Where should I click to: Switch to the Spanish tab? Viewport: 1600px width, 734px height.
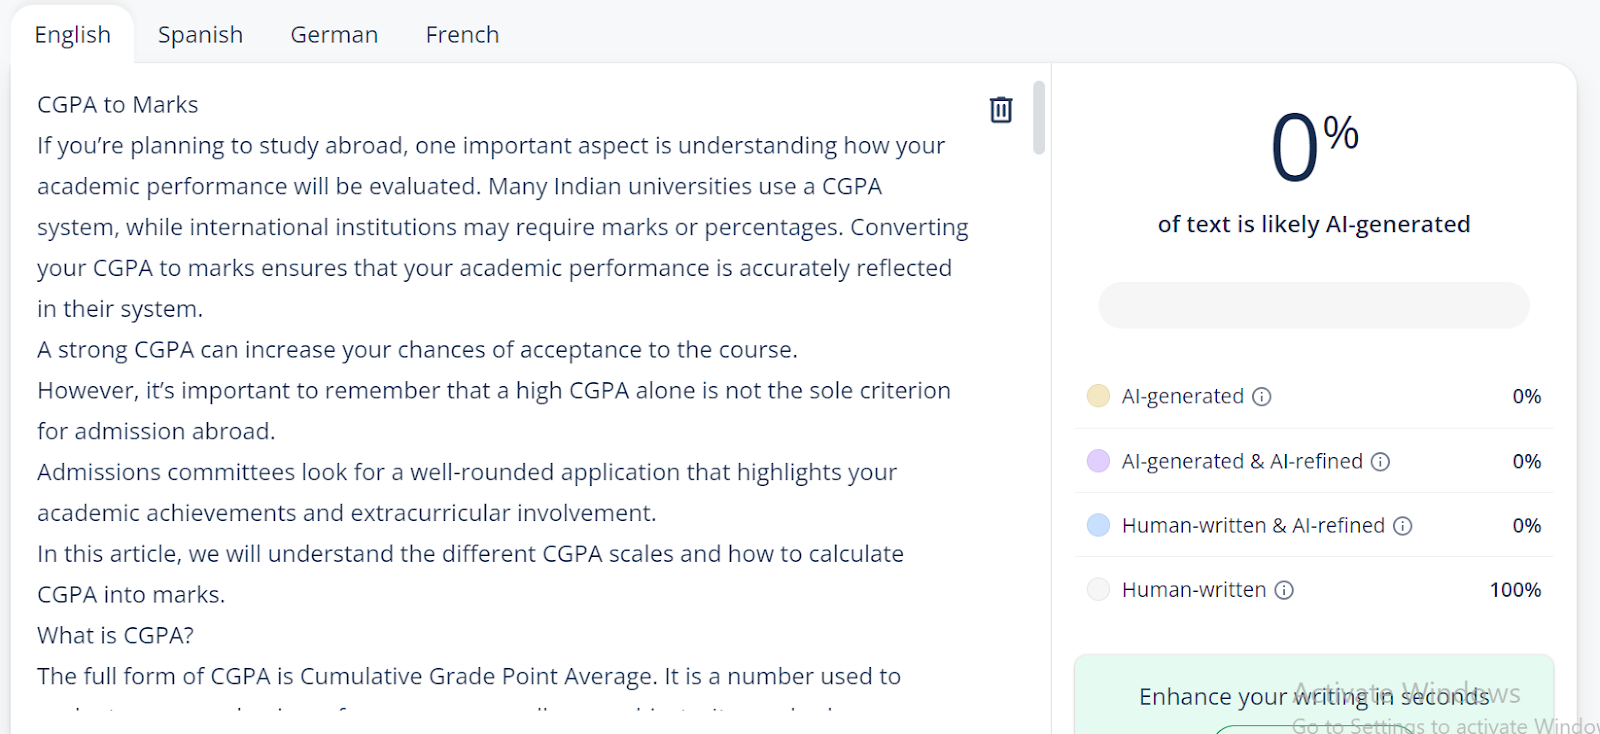point(199,34)
